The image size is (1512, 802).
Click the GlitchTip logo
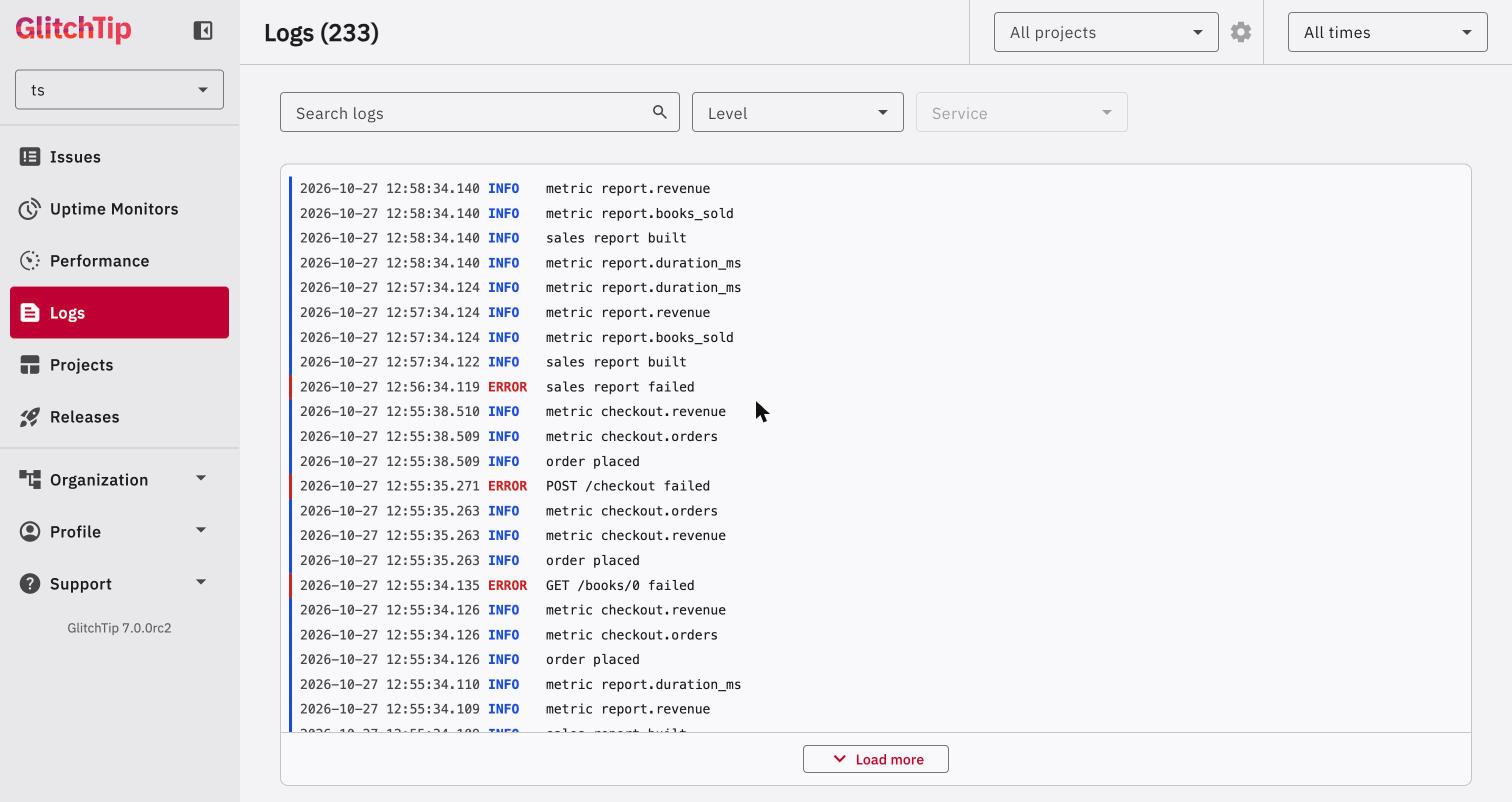[x=73, y=29]
